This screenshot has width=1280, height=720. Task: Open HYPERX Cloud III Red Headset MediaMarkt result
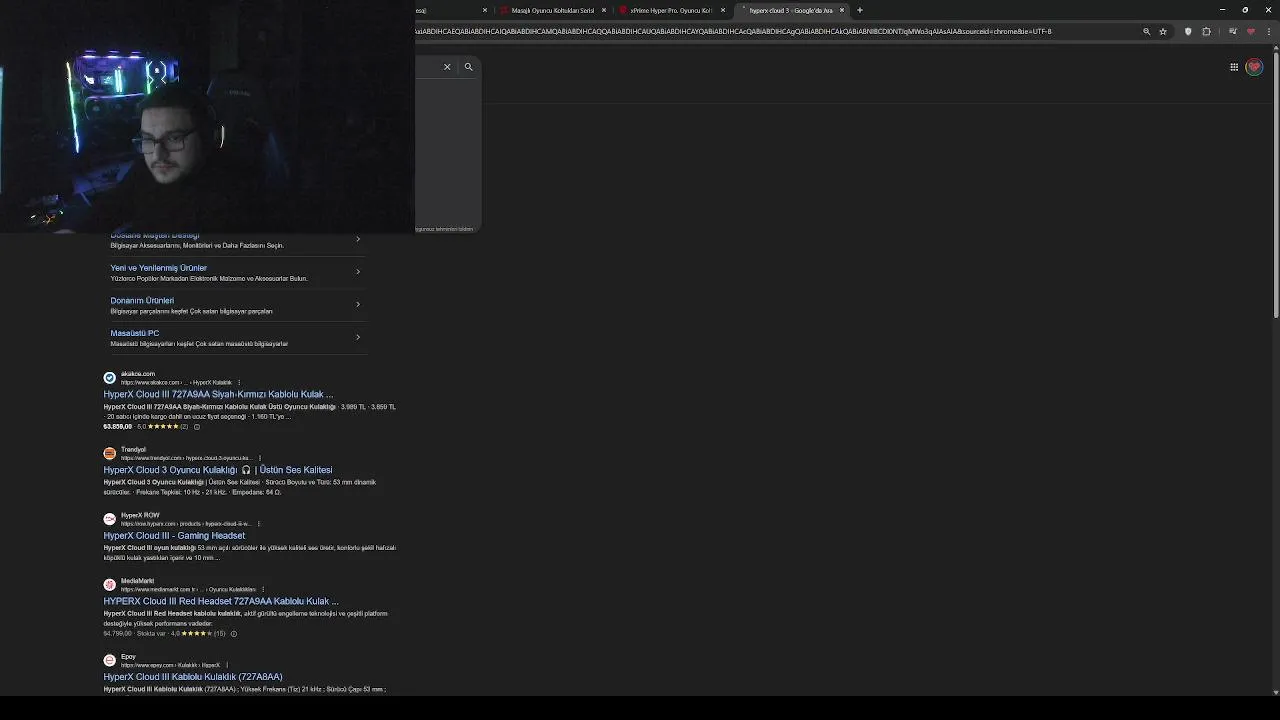[221, 602]
